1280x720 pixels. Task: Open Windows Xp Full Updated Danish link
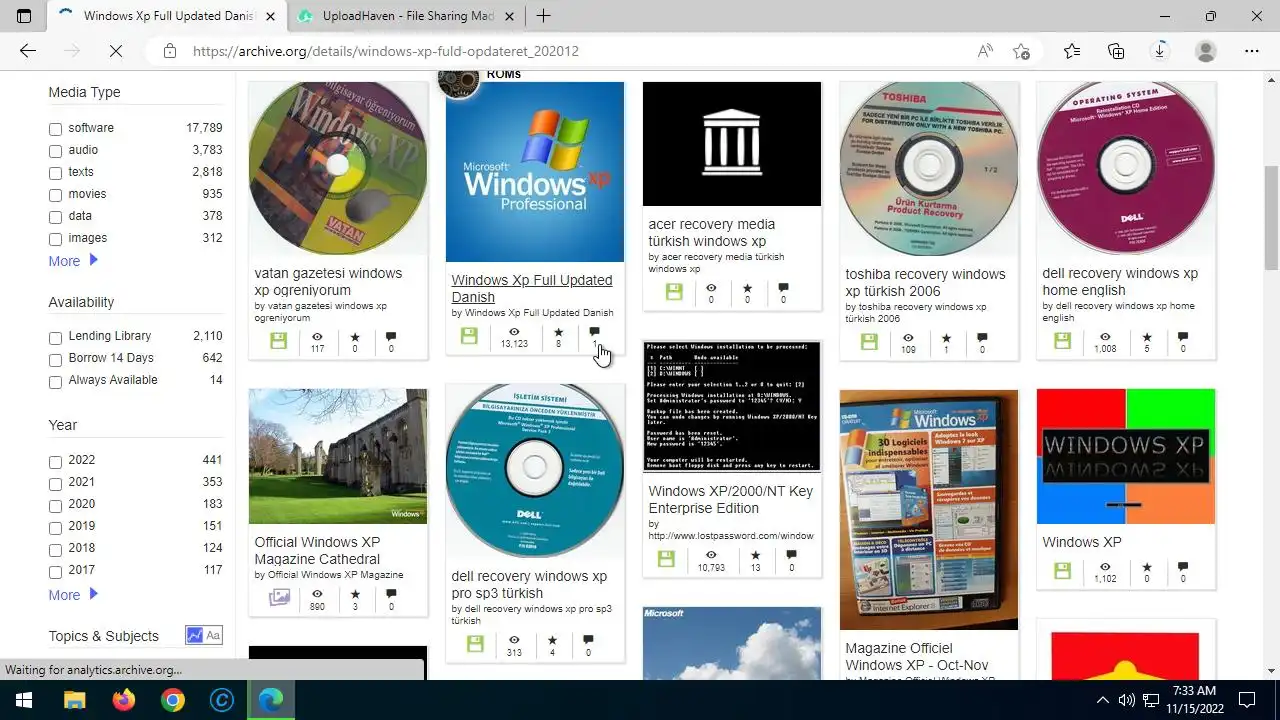click(531, 289)
